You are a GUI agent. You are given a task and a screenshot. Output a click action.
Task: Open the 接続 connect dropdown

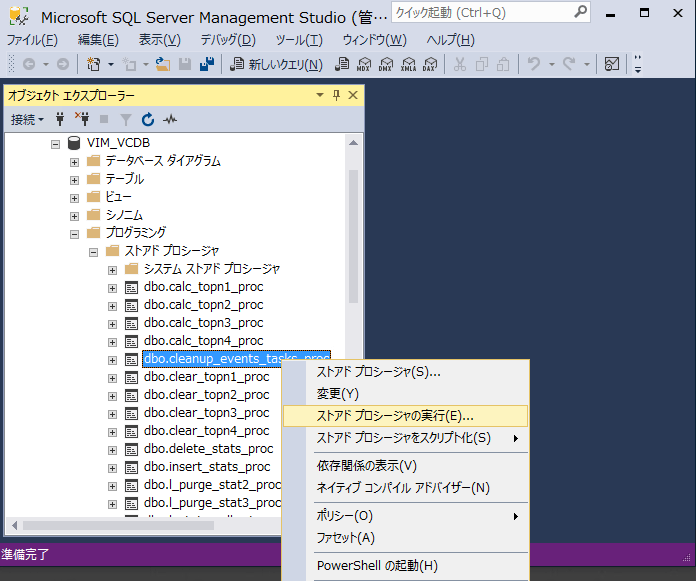coord(27,119)
